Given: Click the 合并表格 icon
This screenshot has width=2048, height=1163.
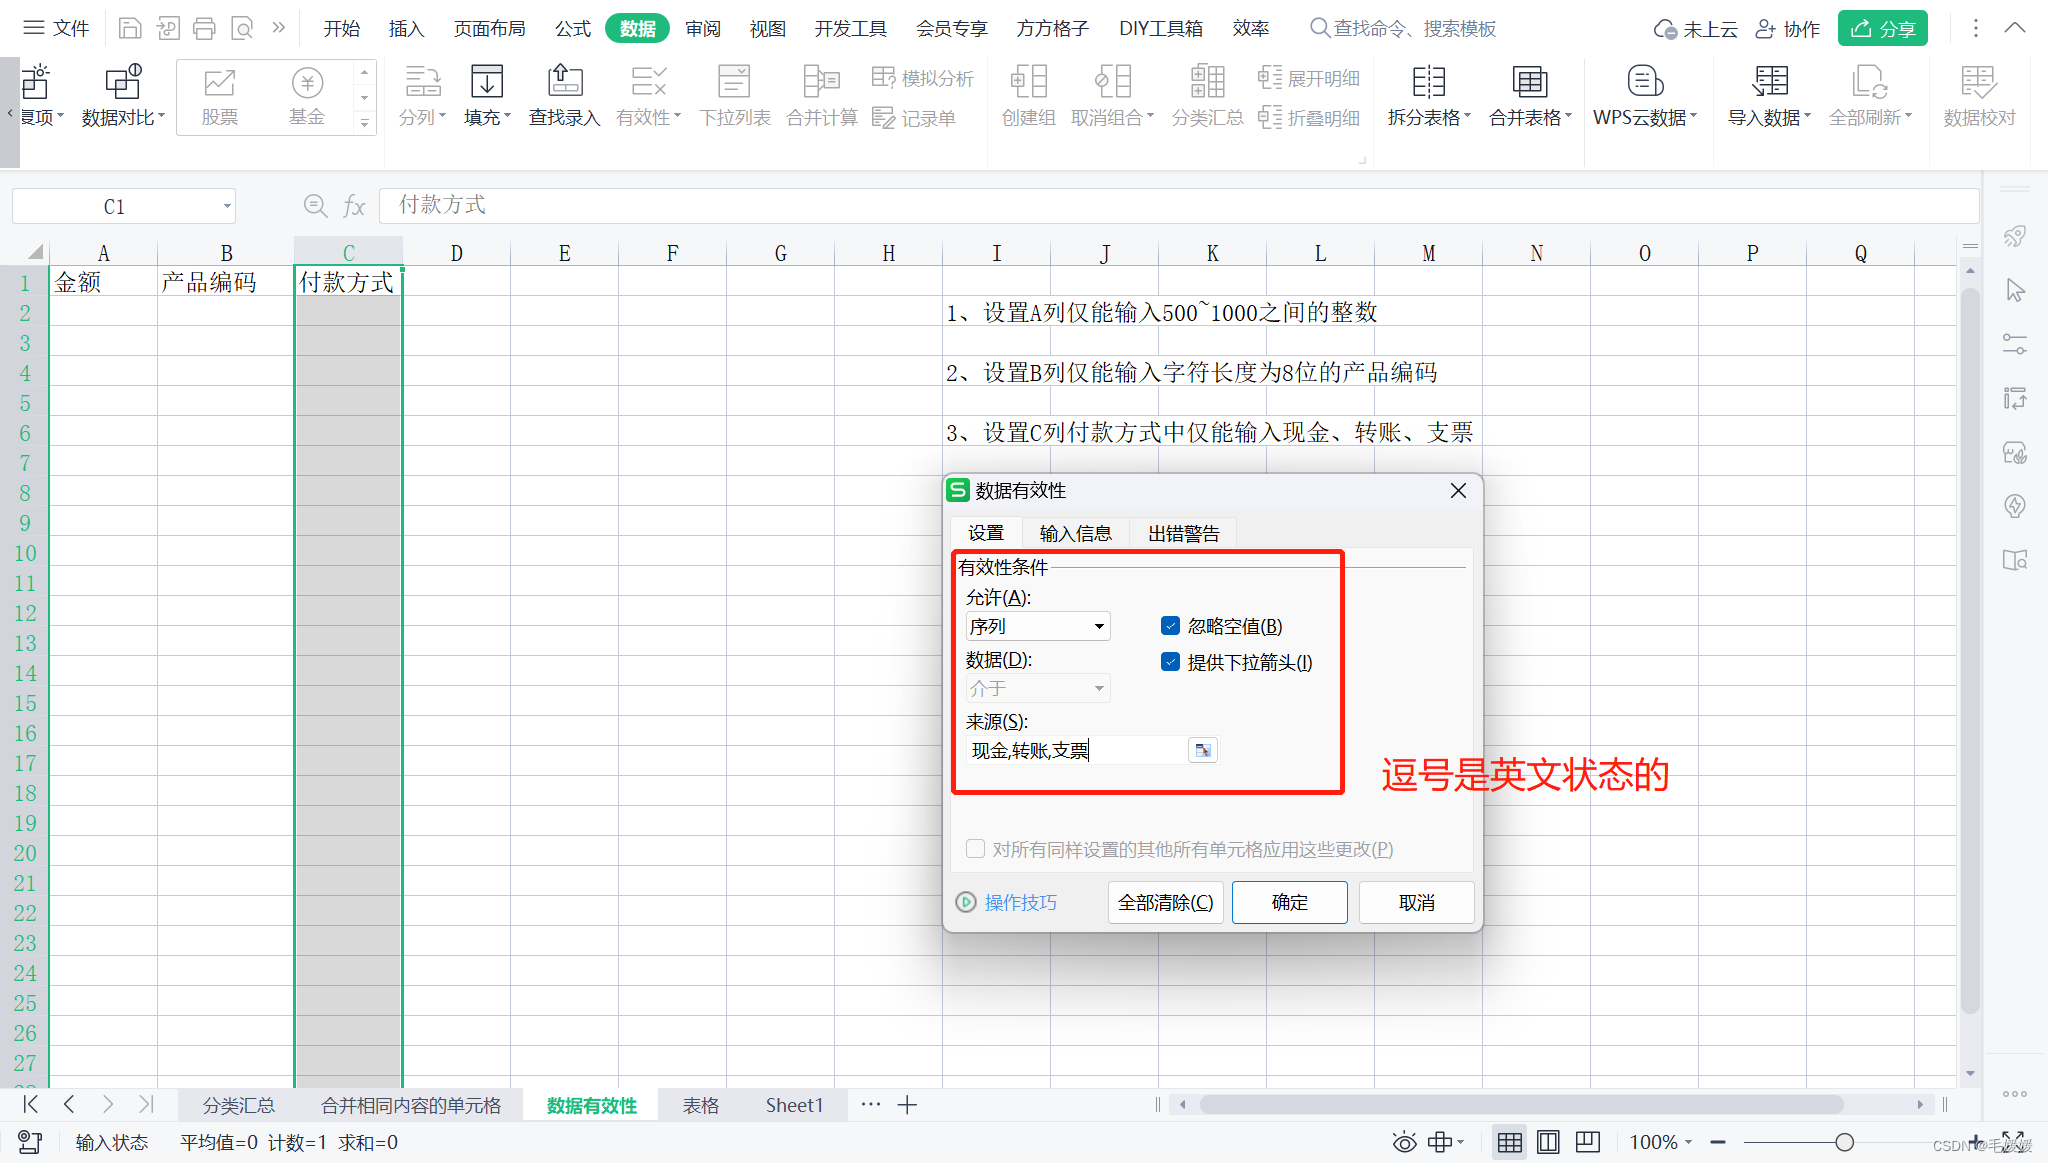Looking at the screenshot, I should 1529,95.
